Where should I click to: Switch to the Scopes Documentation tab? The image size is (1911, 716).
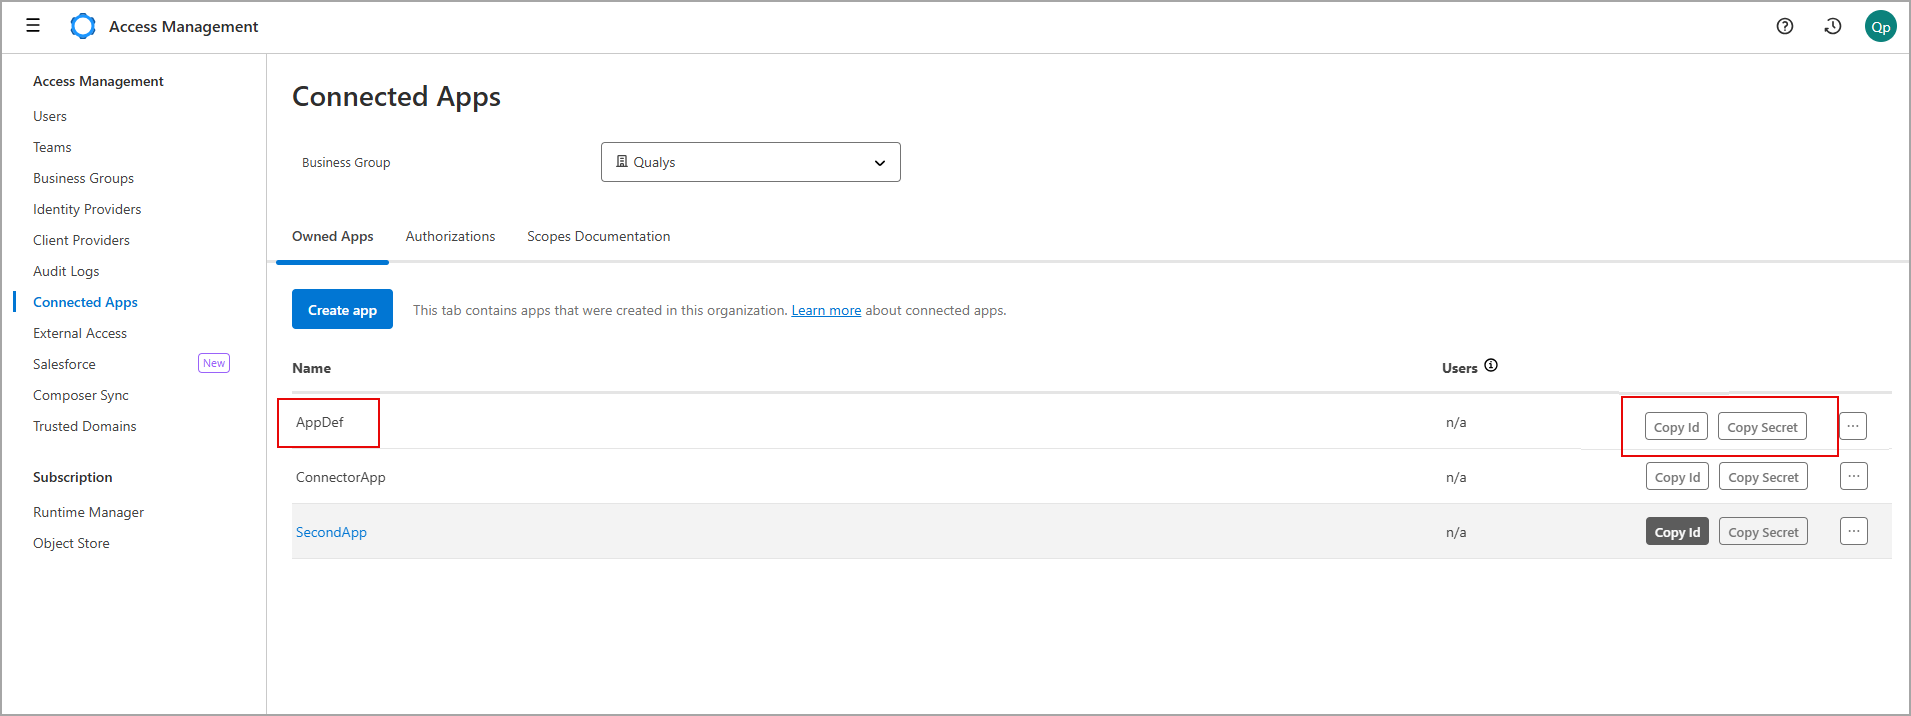tap(598, 237)
